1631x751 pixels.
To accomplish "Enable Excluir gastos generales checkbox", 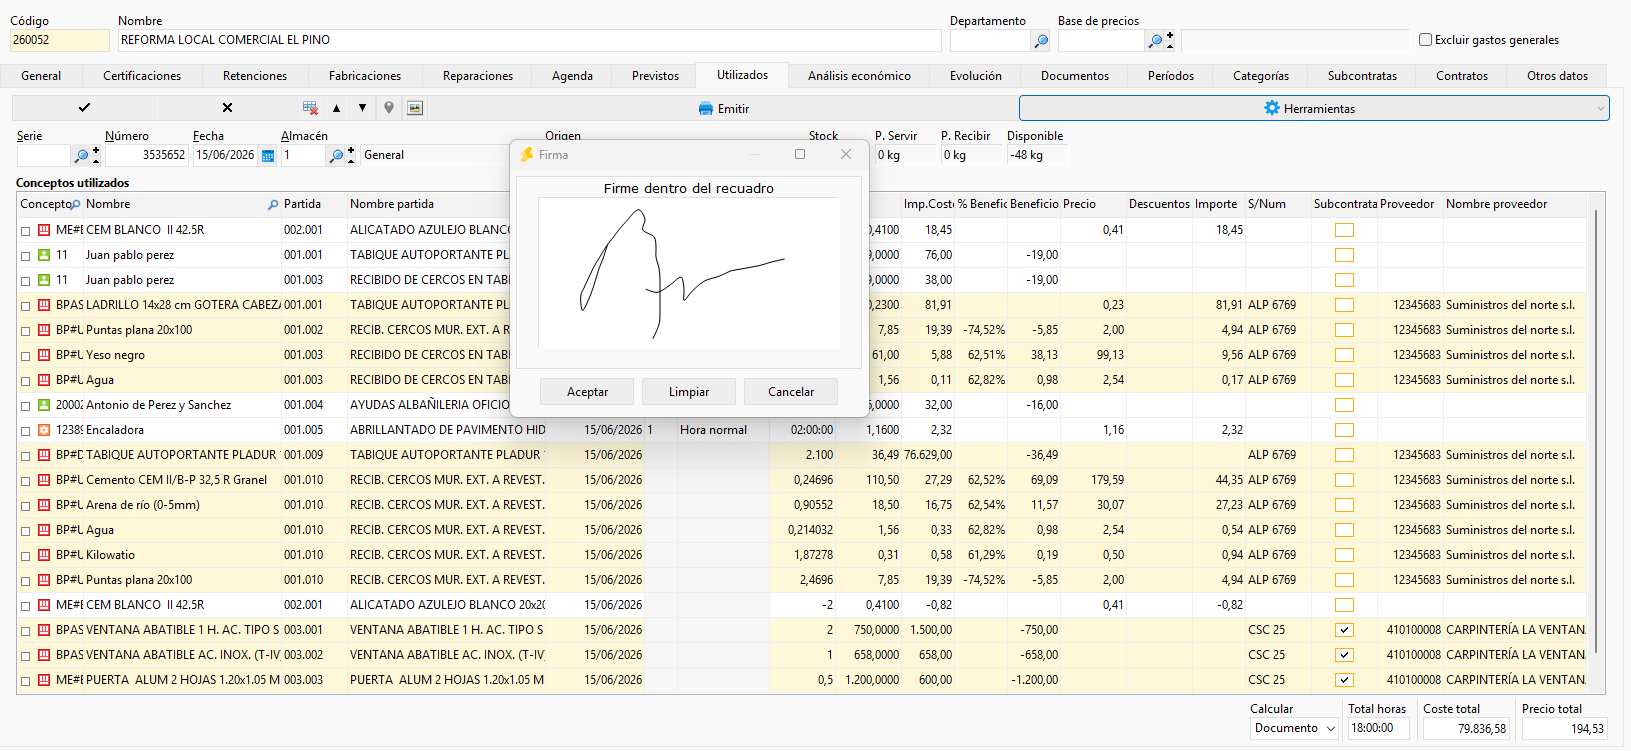I will [1426, 40].
